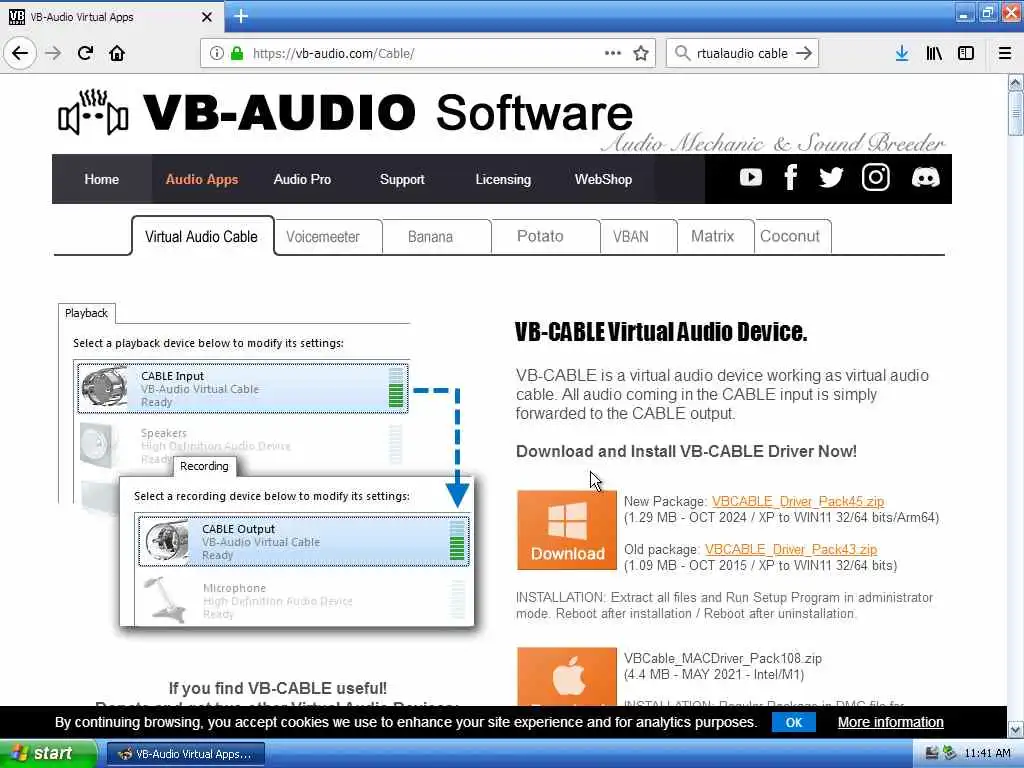Open the Firefox hamburger menu

1004,53
